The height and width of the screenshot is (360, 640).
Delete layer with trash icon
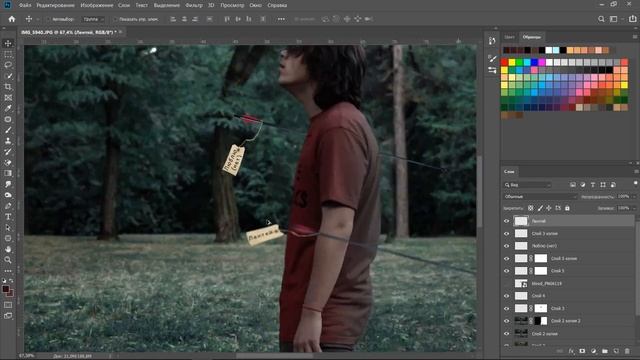[x=627, y=351]
